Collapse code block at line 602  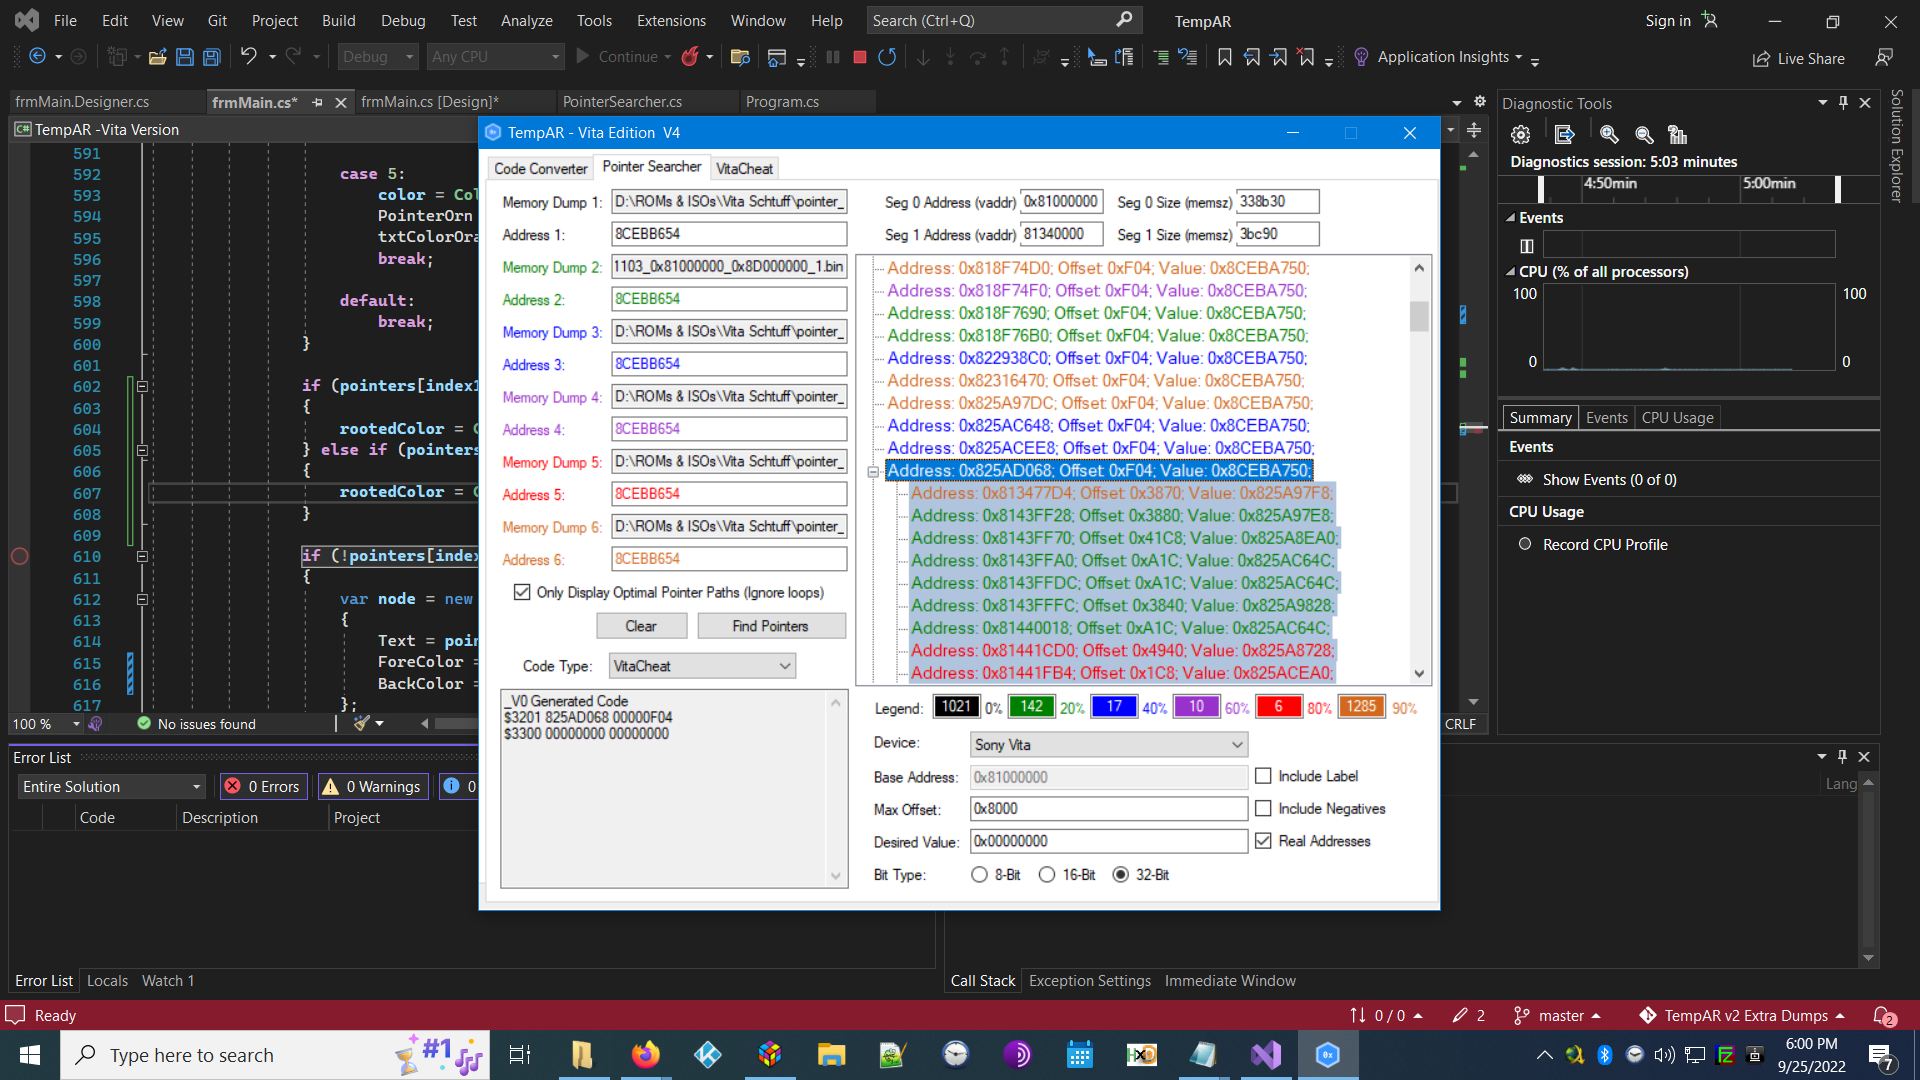142,387
